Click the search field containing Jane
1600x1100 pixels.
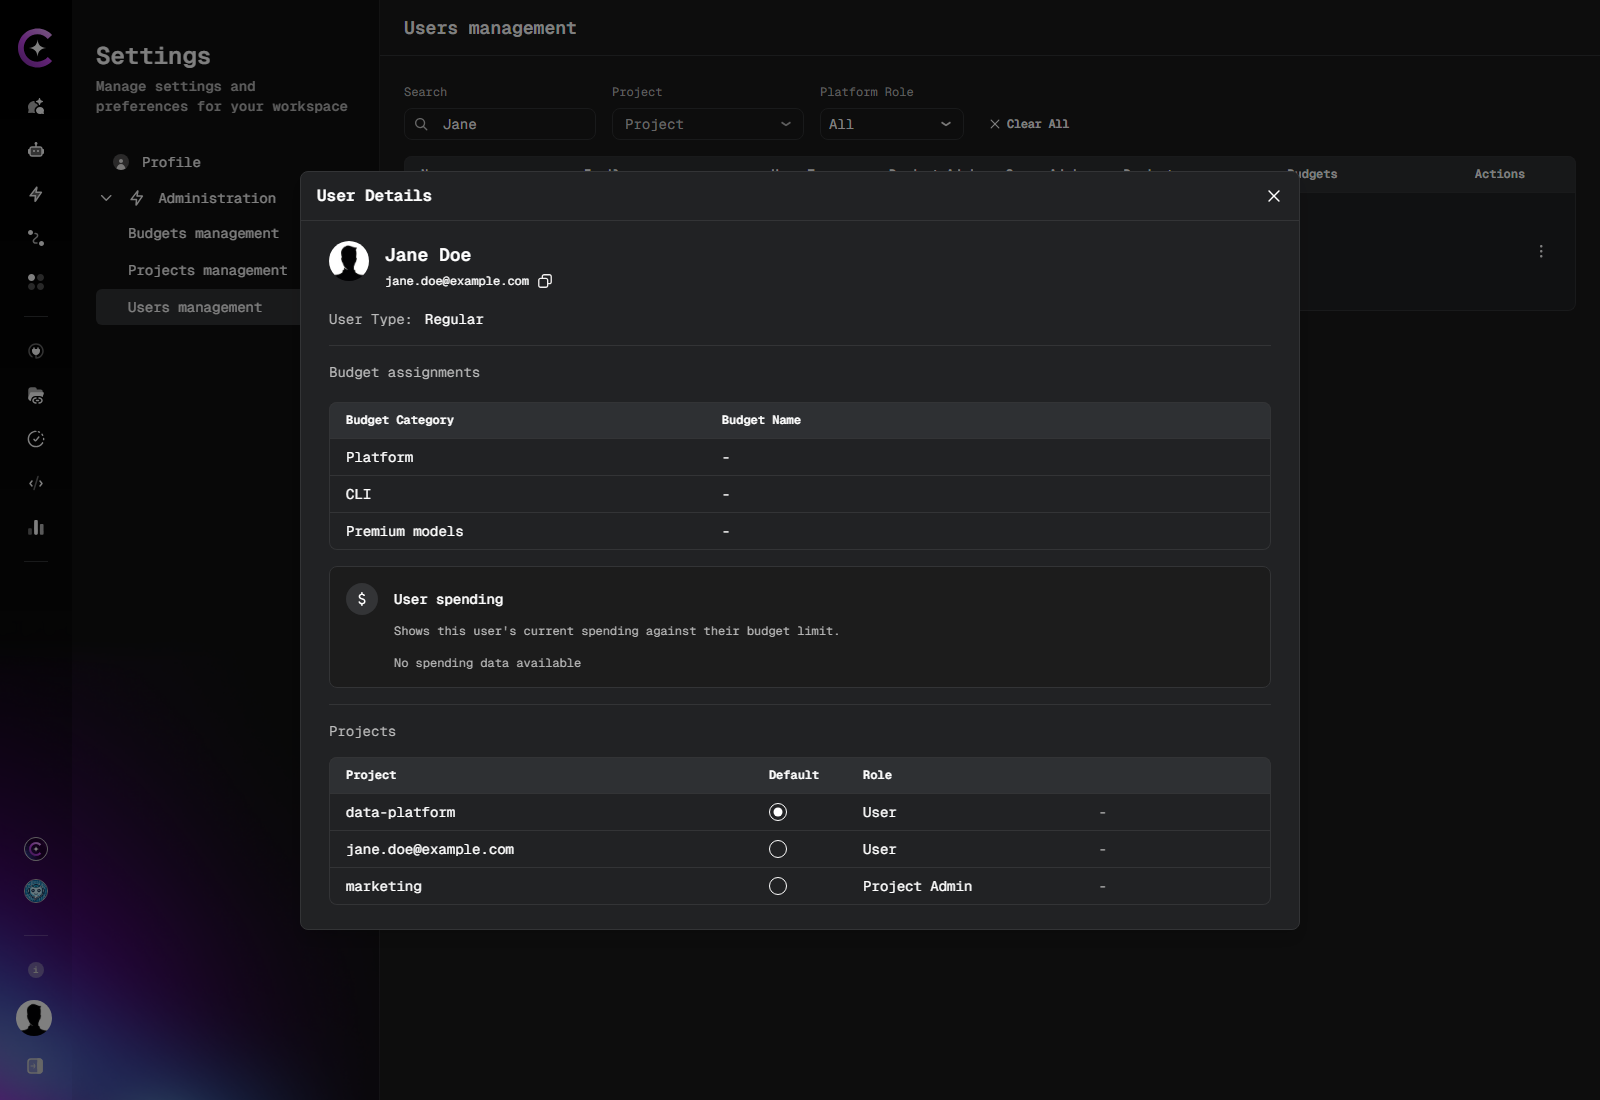point(500,124)
